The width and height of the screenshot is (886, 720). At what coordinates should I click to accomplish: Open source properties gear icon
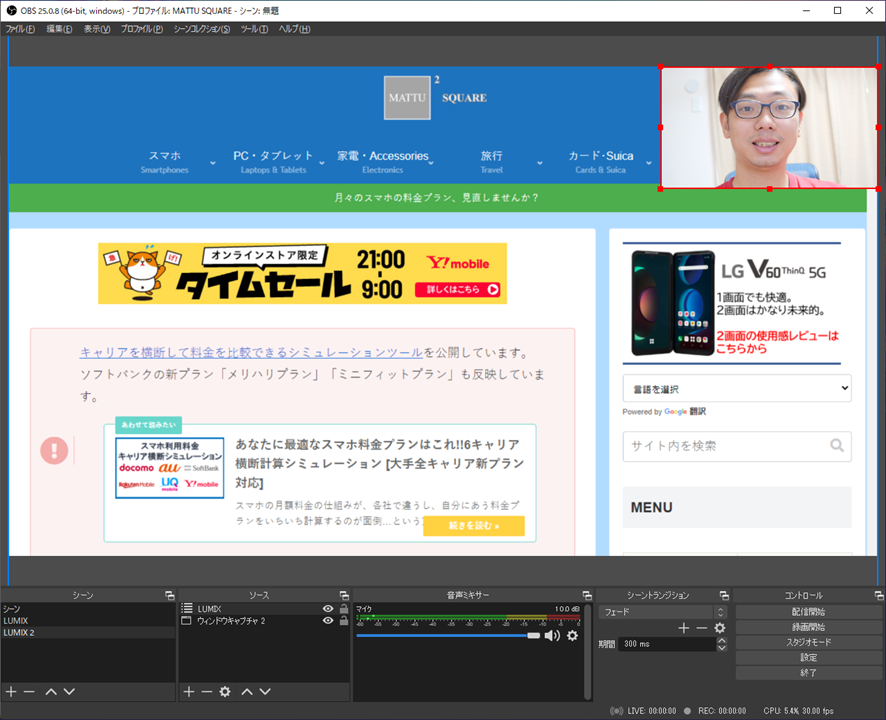click(x=225, y=692)
